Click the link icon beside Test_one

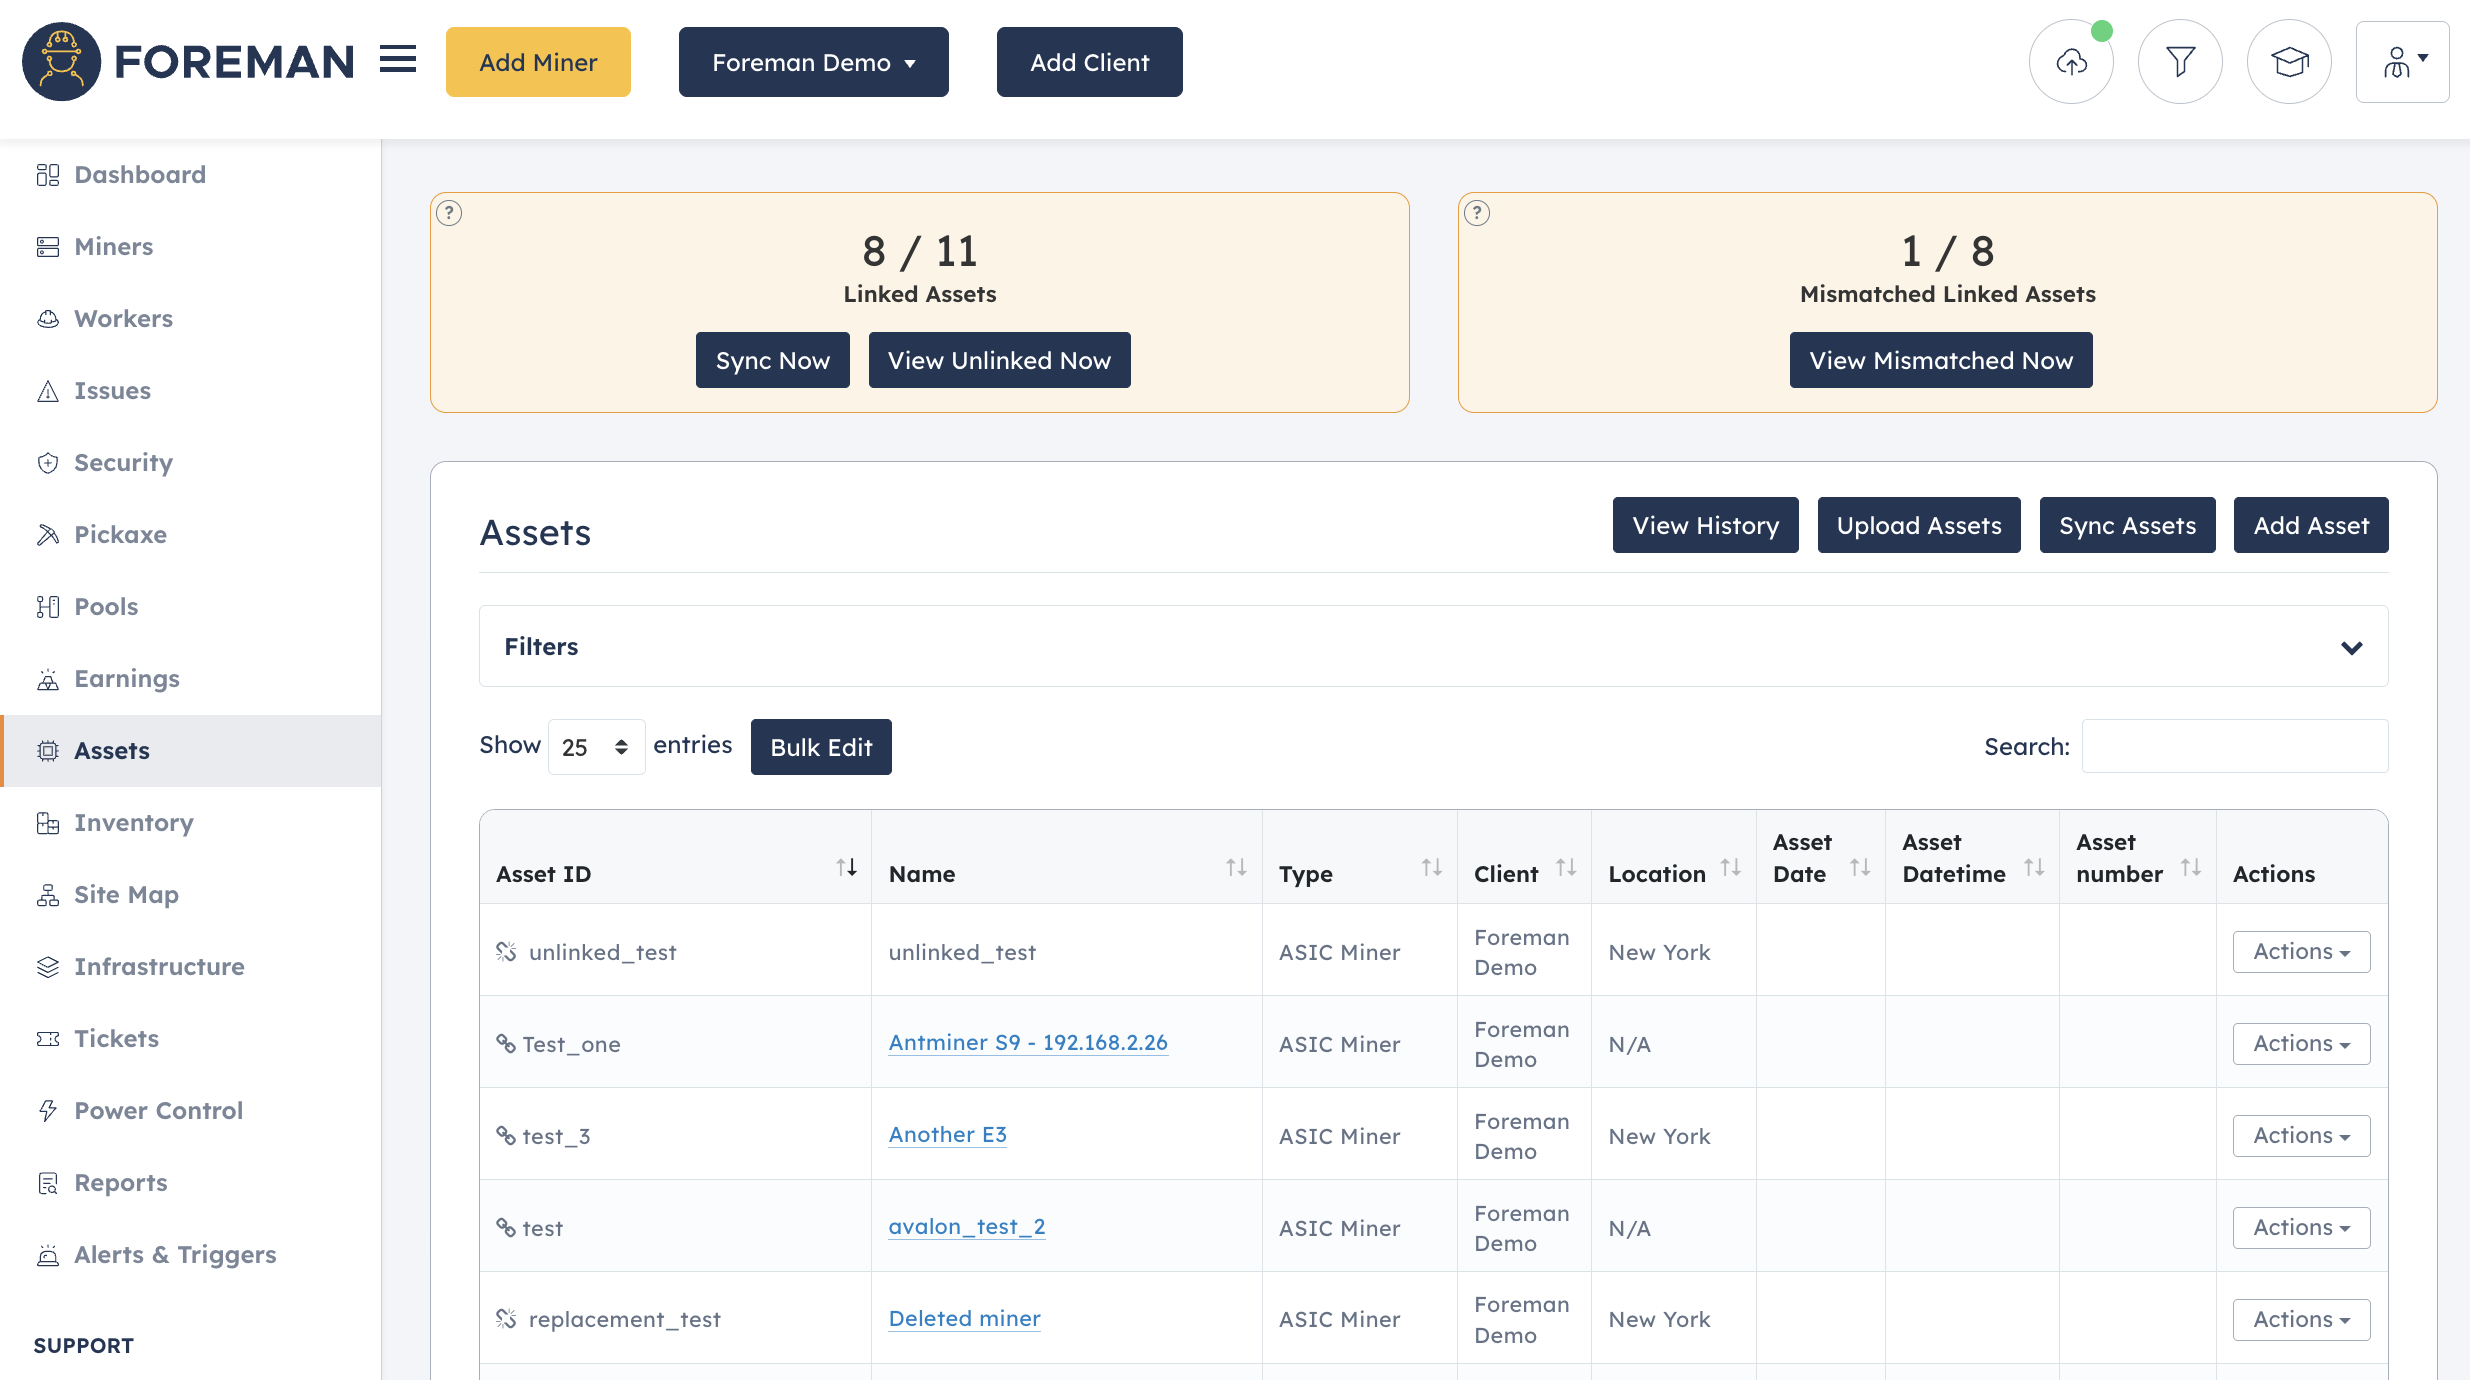click(506, 1044)
